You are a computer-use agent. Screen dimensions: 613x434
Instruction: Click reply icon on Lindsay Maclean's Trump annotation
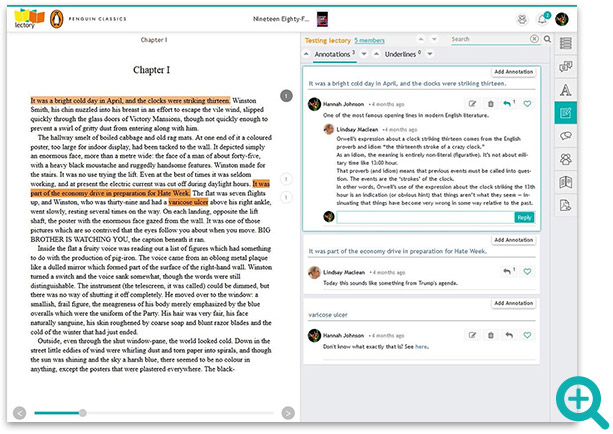508,271
